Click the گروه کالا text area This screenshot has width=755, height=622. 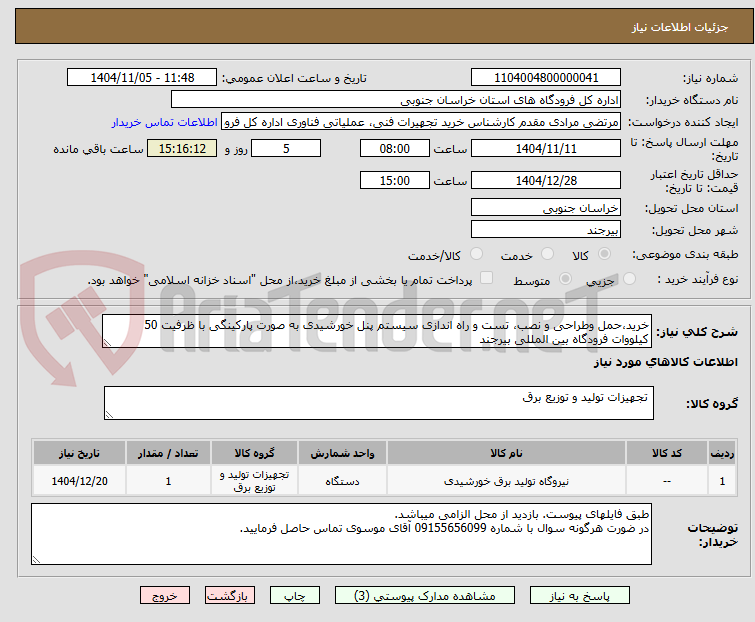pos(379,403)
